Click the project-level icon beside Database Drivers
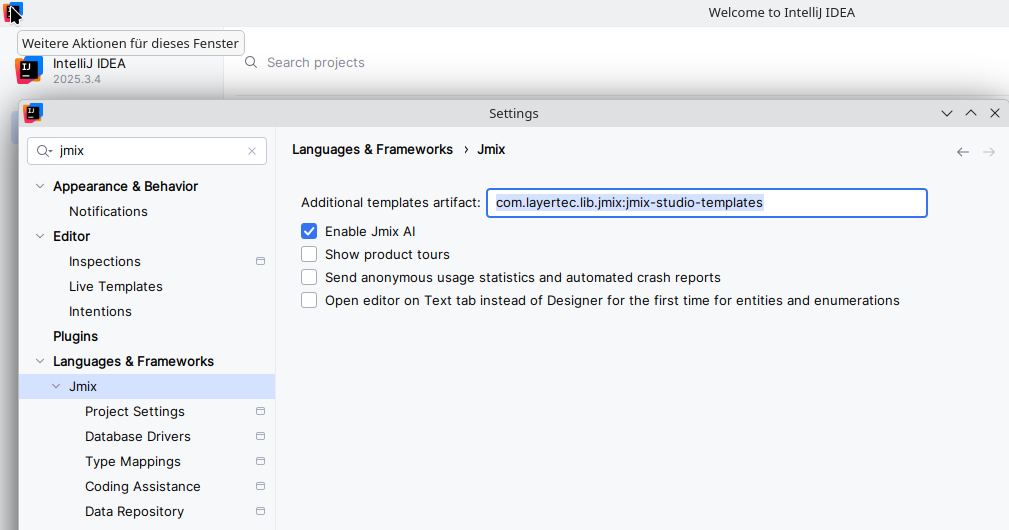 click(260, 437)
